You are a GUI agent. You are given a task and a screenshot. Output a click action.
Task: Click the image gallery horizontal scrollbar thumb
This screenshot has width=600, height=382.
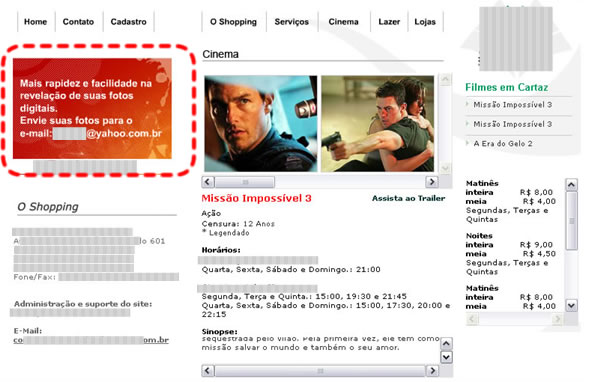click(245, 182)
